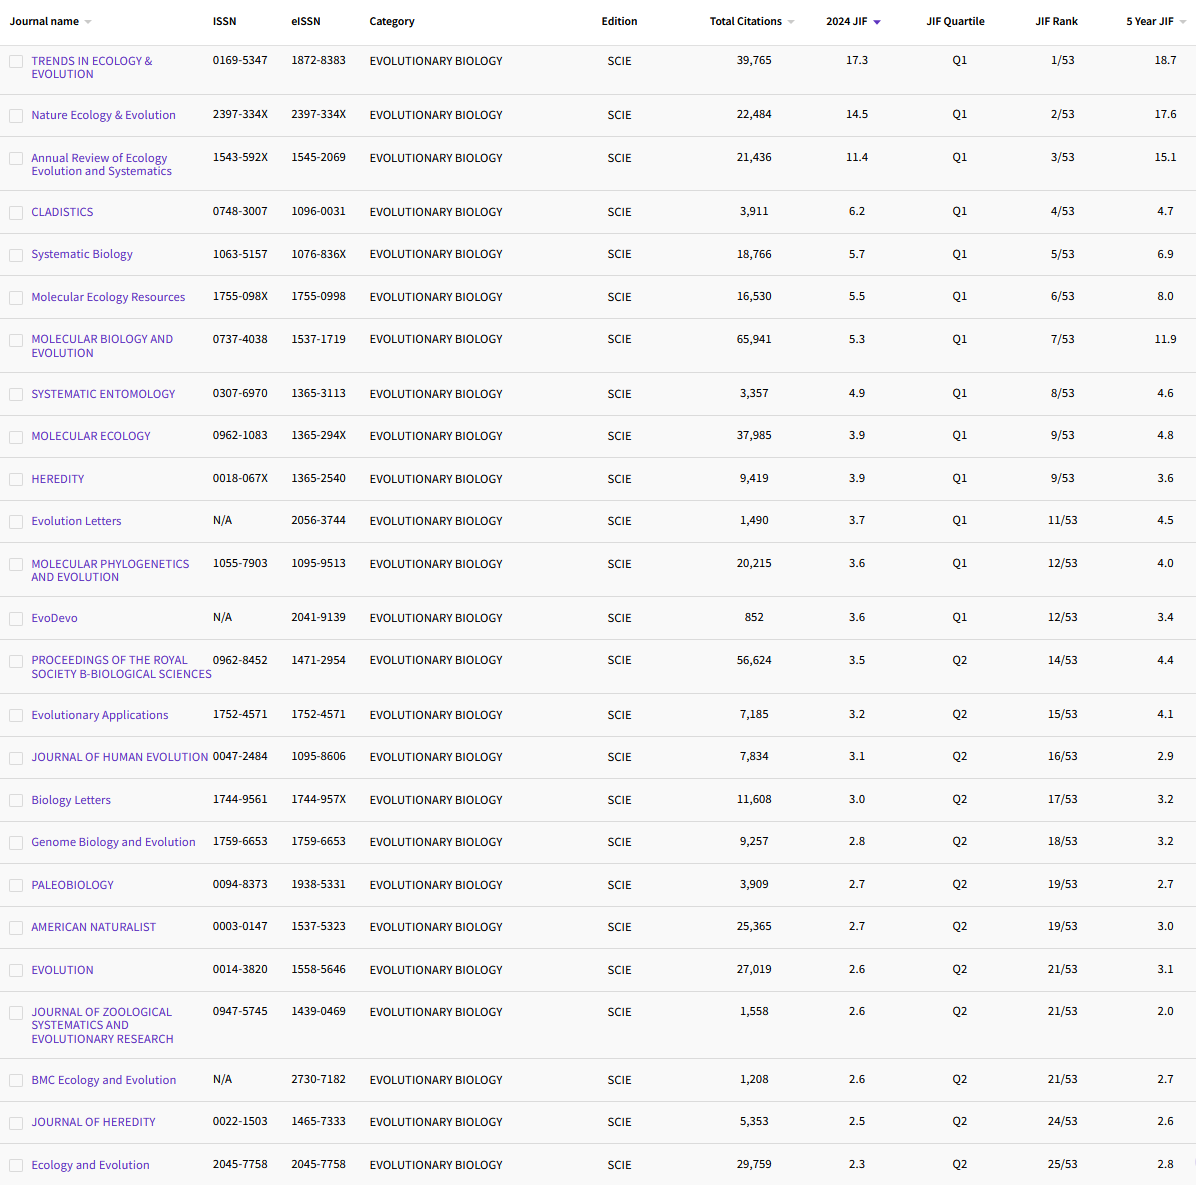
Task: Click the JIF Rank column header
Action: tap(1056, 21)
